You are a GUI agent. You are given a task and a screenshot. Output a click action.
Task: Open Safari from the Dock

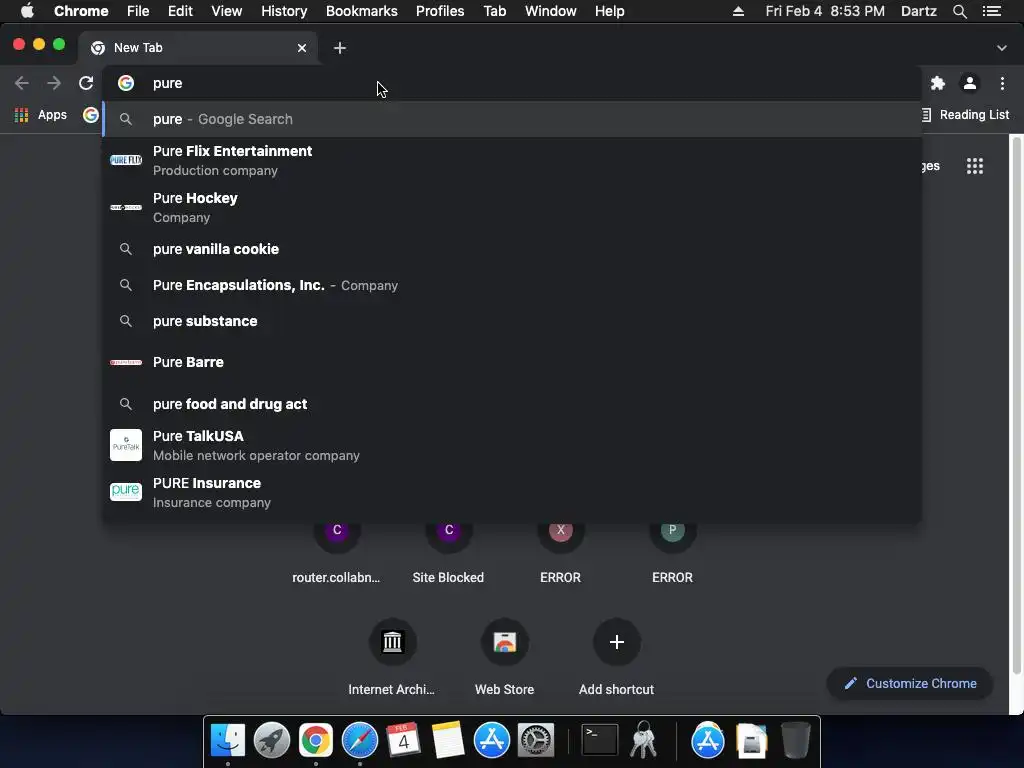coord(360,740)
